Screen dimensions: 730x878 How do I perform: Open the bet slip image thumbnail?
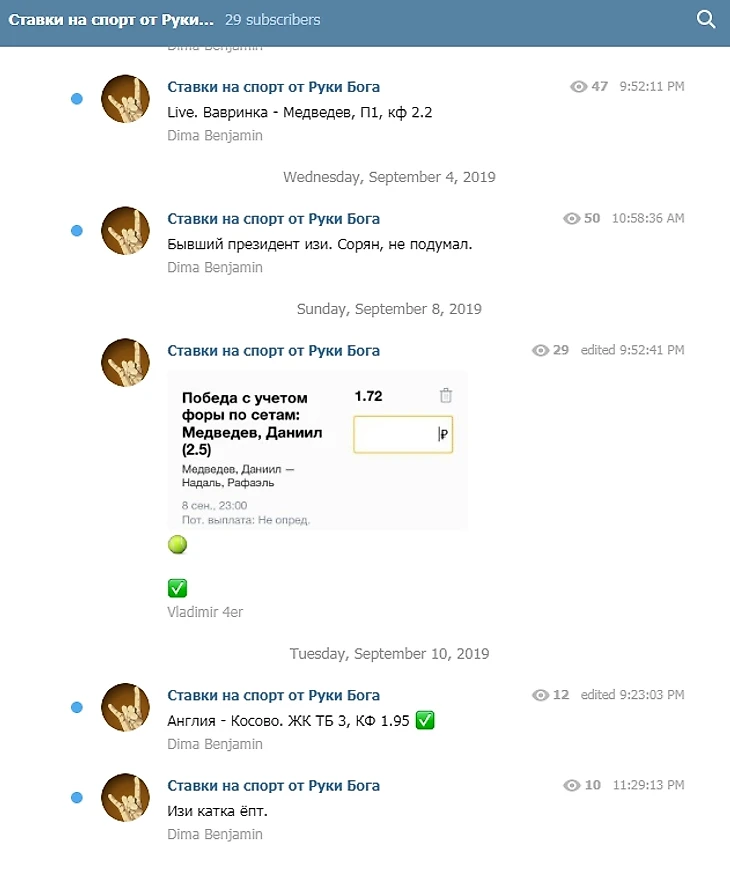click(x=317, y=450)
